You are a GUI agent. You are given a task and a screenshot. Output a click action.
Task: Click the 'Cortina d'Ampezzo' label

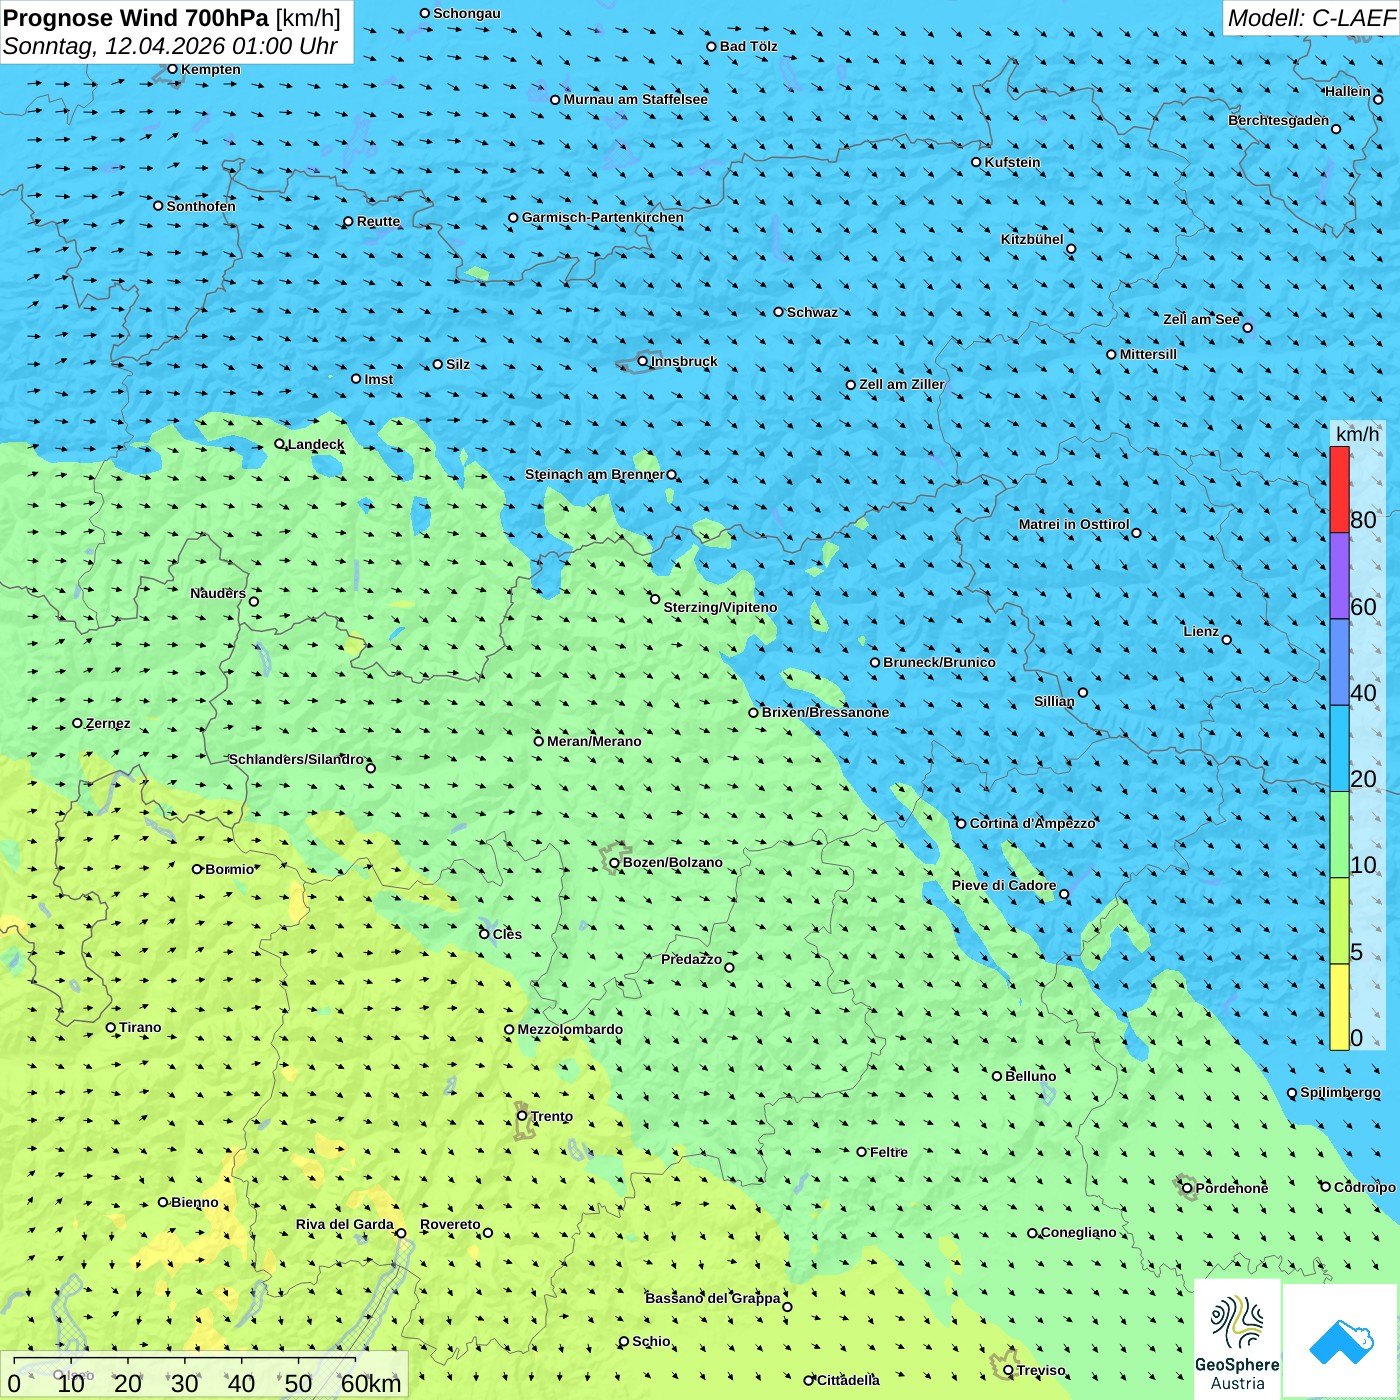pos(1033,823)
